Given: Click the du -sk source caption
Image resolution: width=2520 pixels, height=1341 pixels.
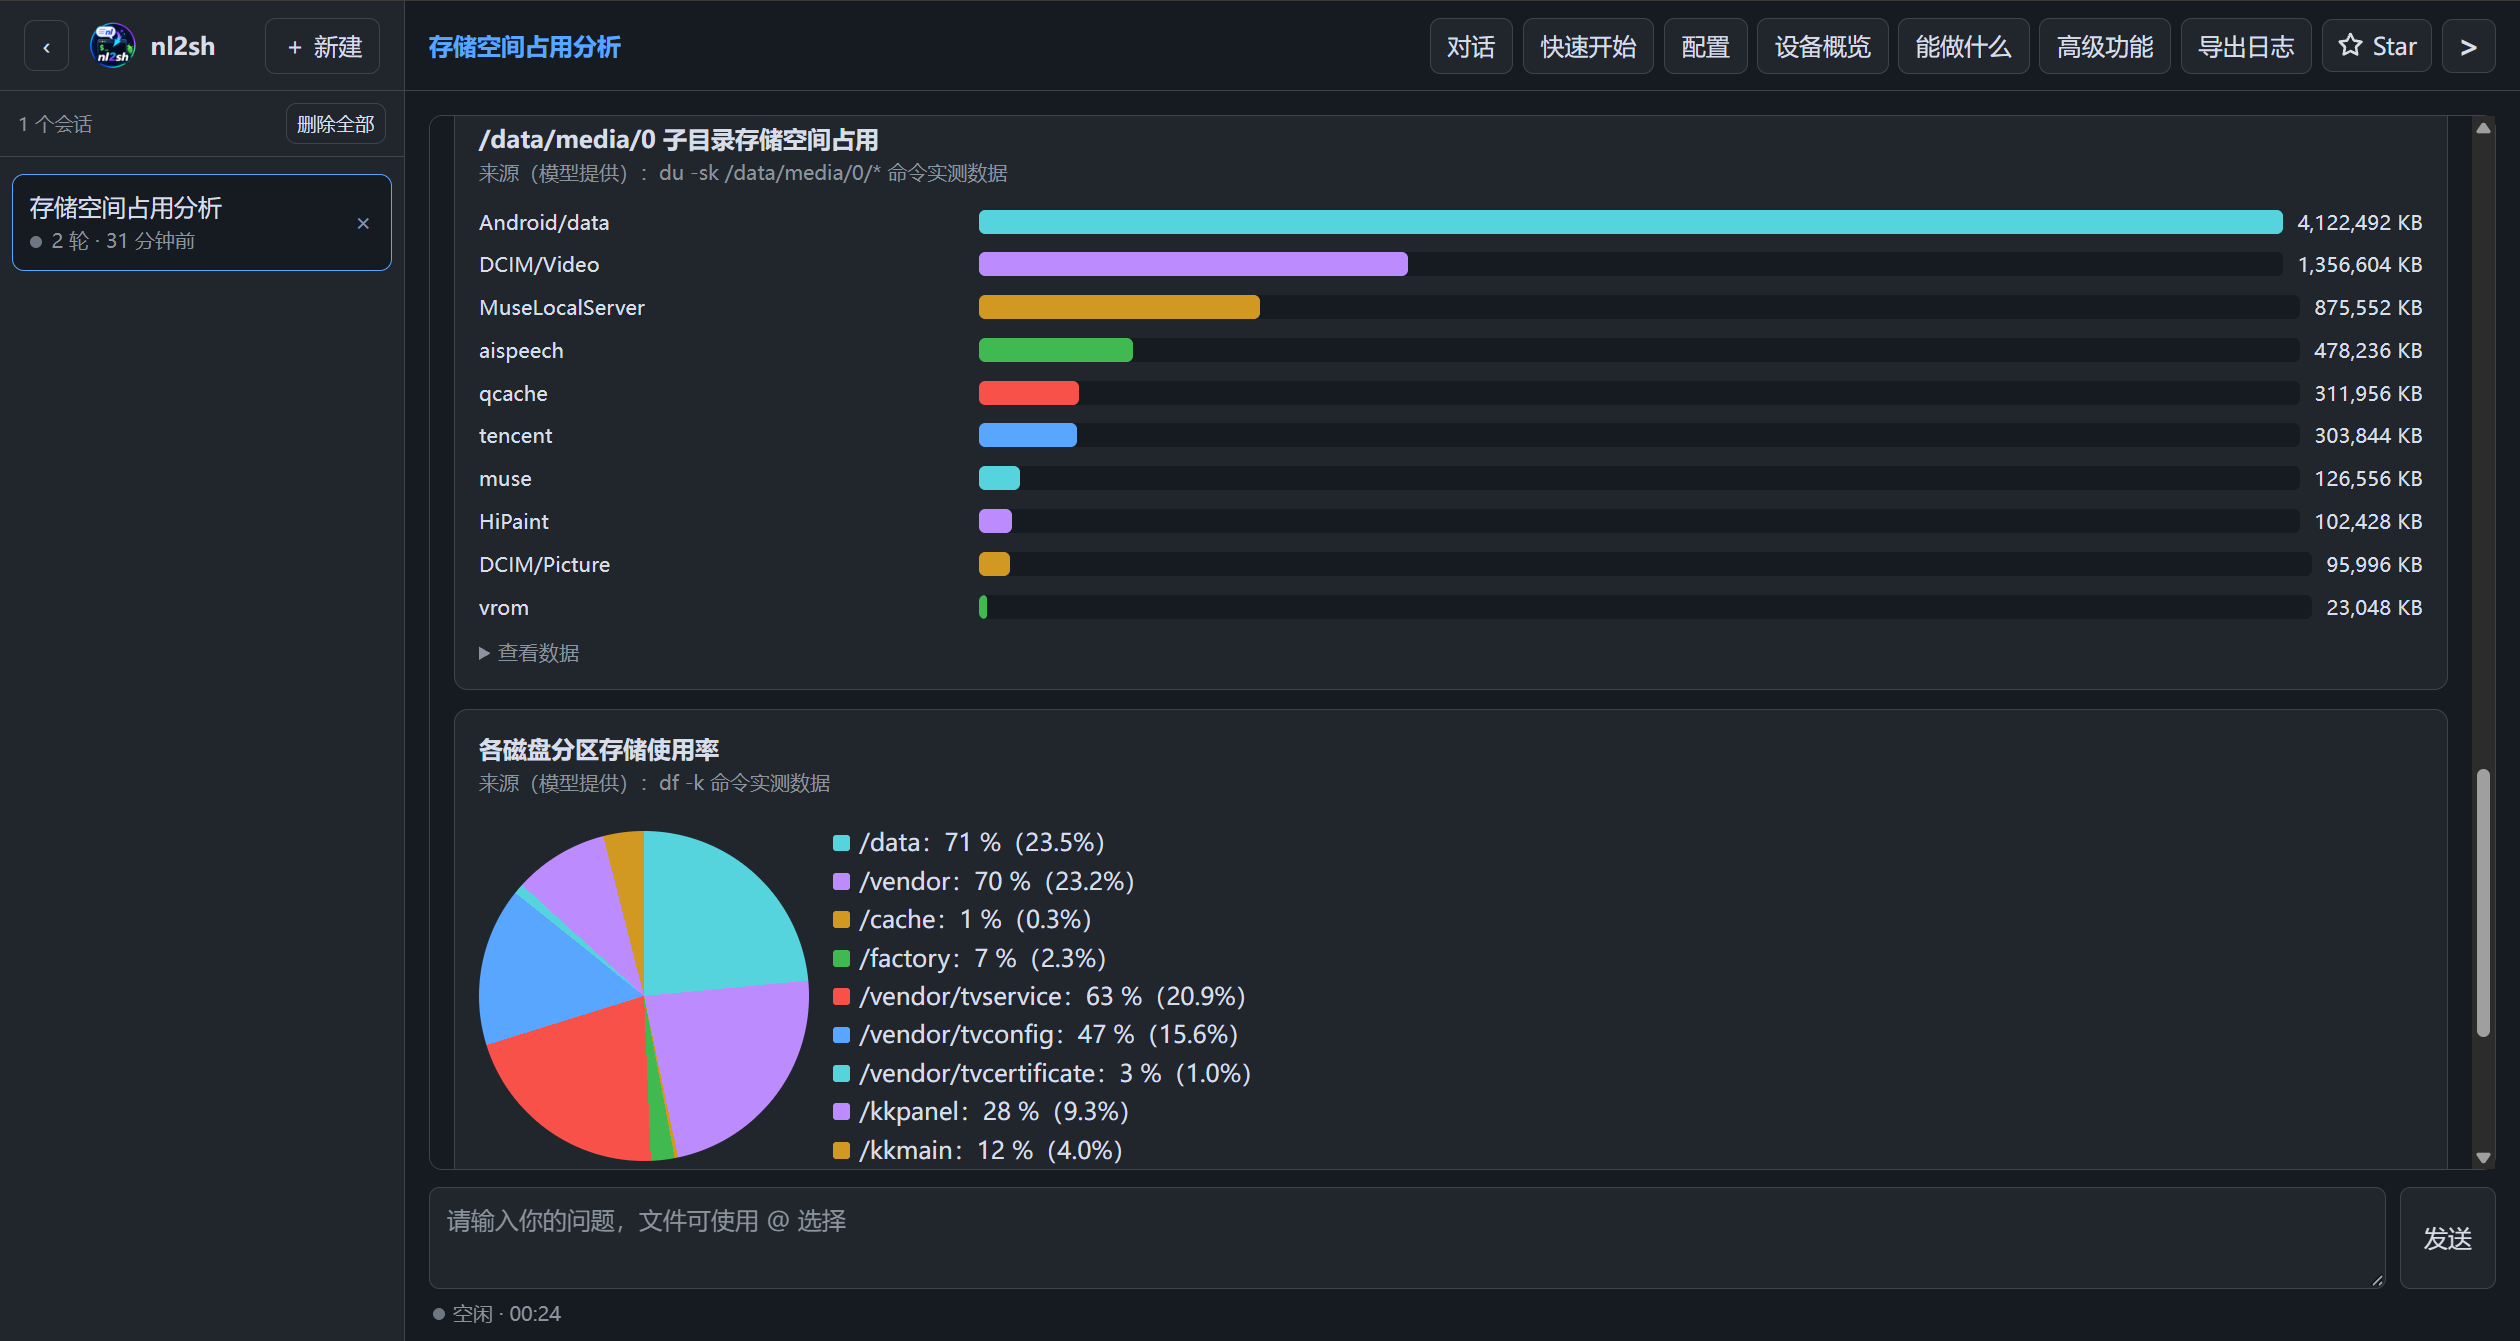Looking at the screenshot, I should click(742, 173).
